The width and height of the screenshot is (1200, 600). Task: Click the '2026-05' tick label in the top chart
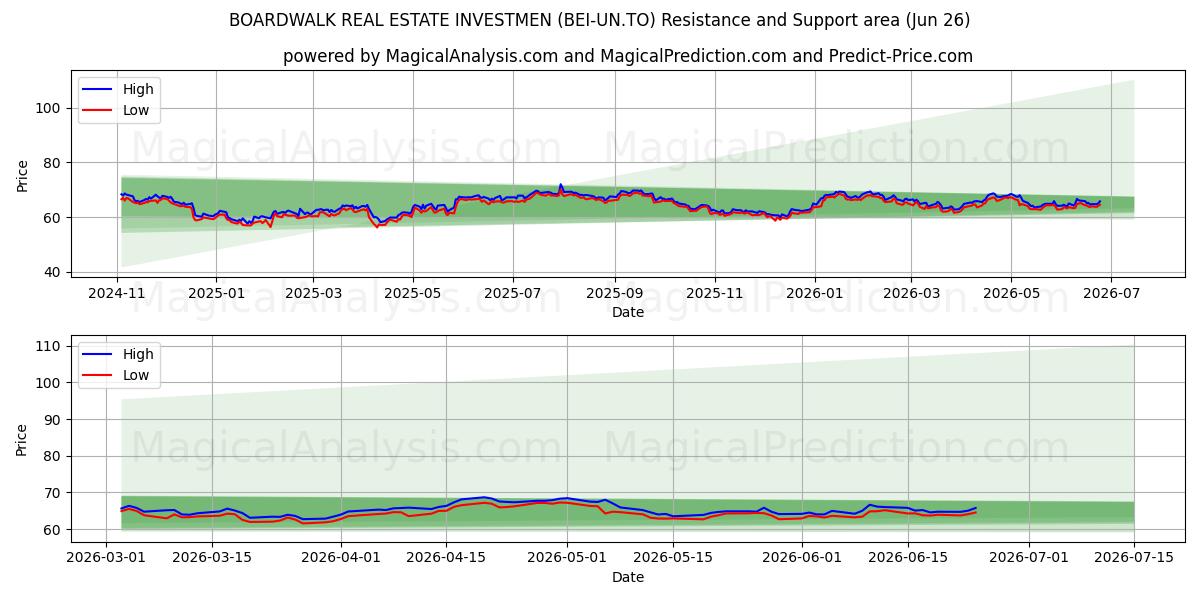1010,293
